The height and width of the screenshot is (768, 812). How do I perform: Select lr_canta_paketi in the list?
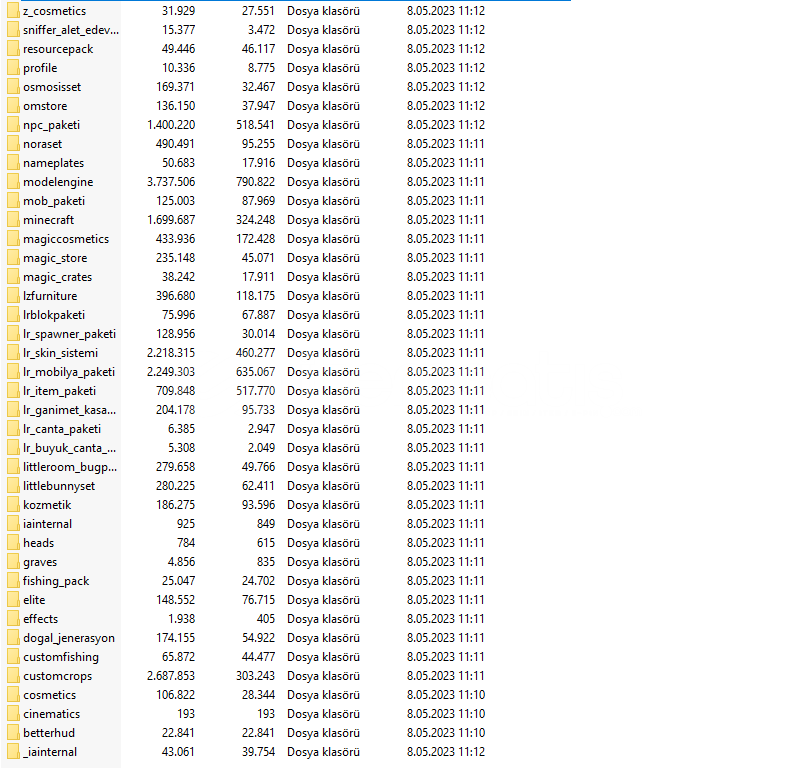coord(62,429)
